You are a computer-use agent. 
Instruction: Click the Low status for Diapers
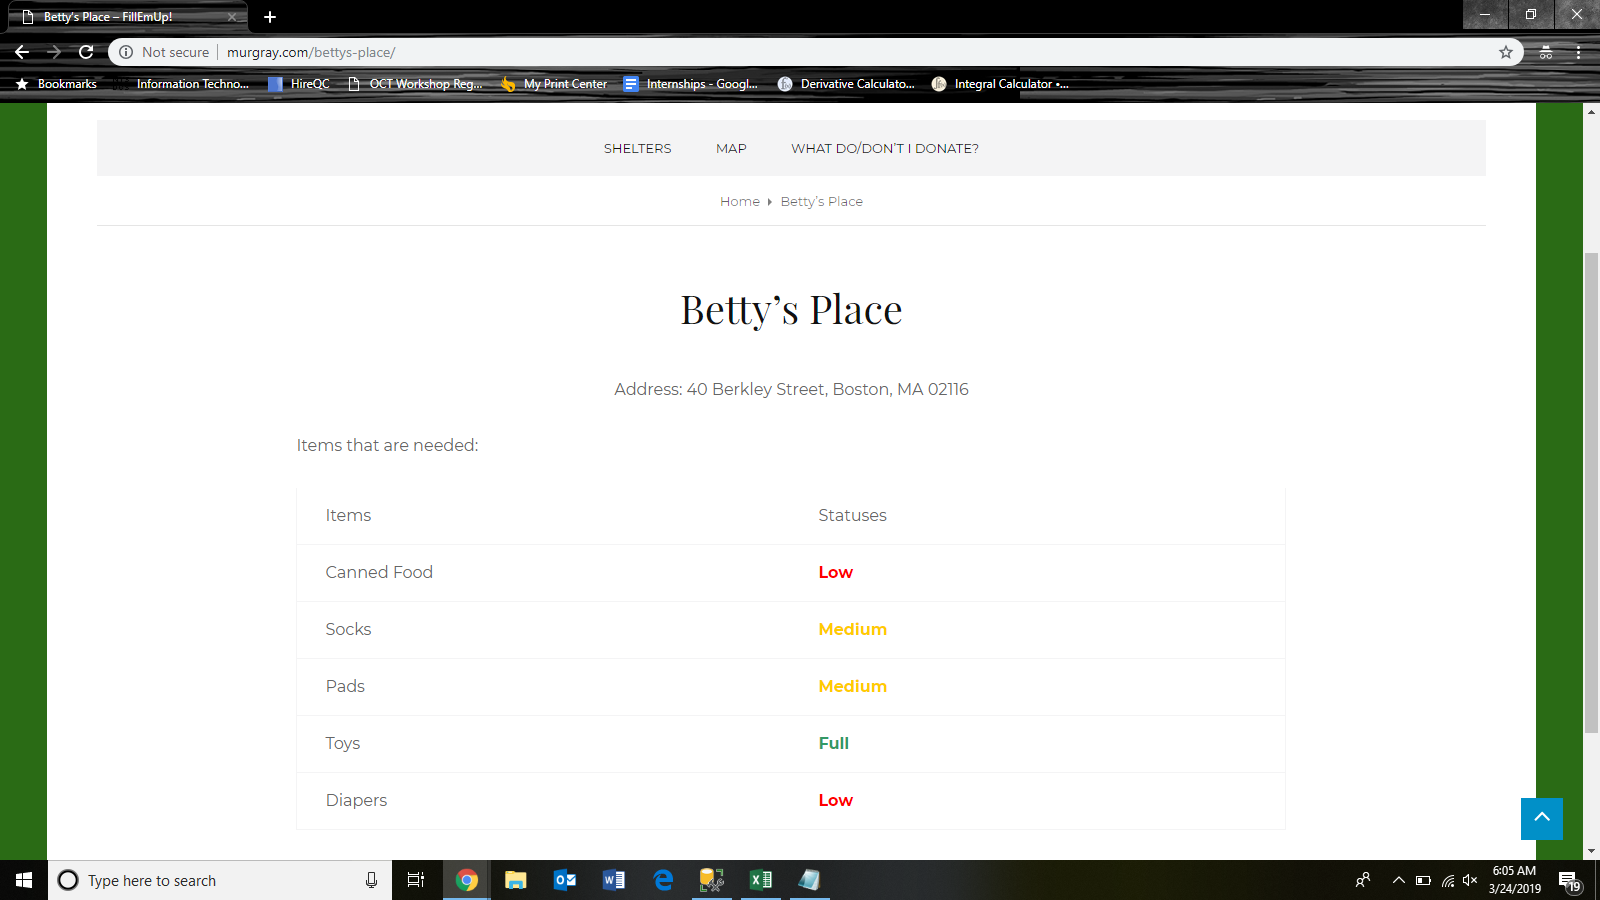tap(836, 800)
